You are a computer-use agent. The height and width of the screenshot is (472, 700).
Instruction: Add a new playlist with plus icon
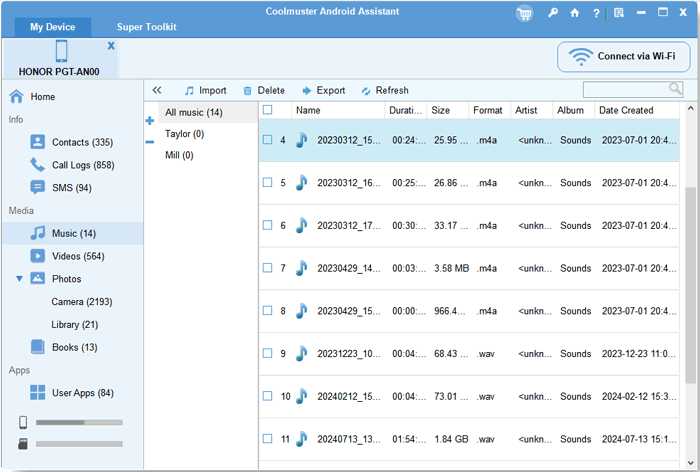coord(150,121)
